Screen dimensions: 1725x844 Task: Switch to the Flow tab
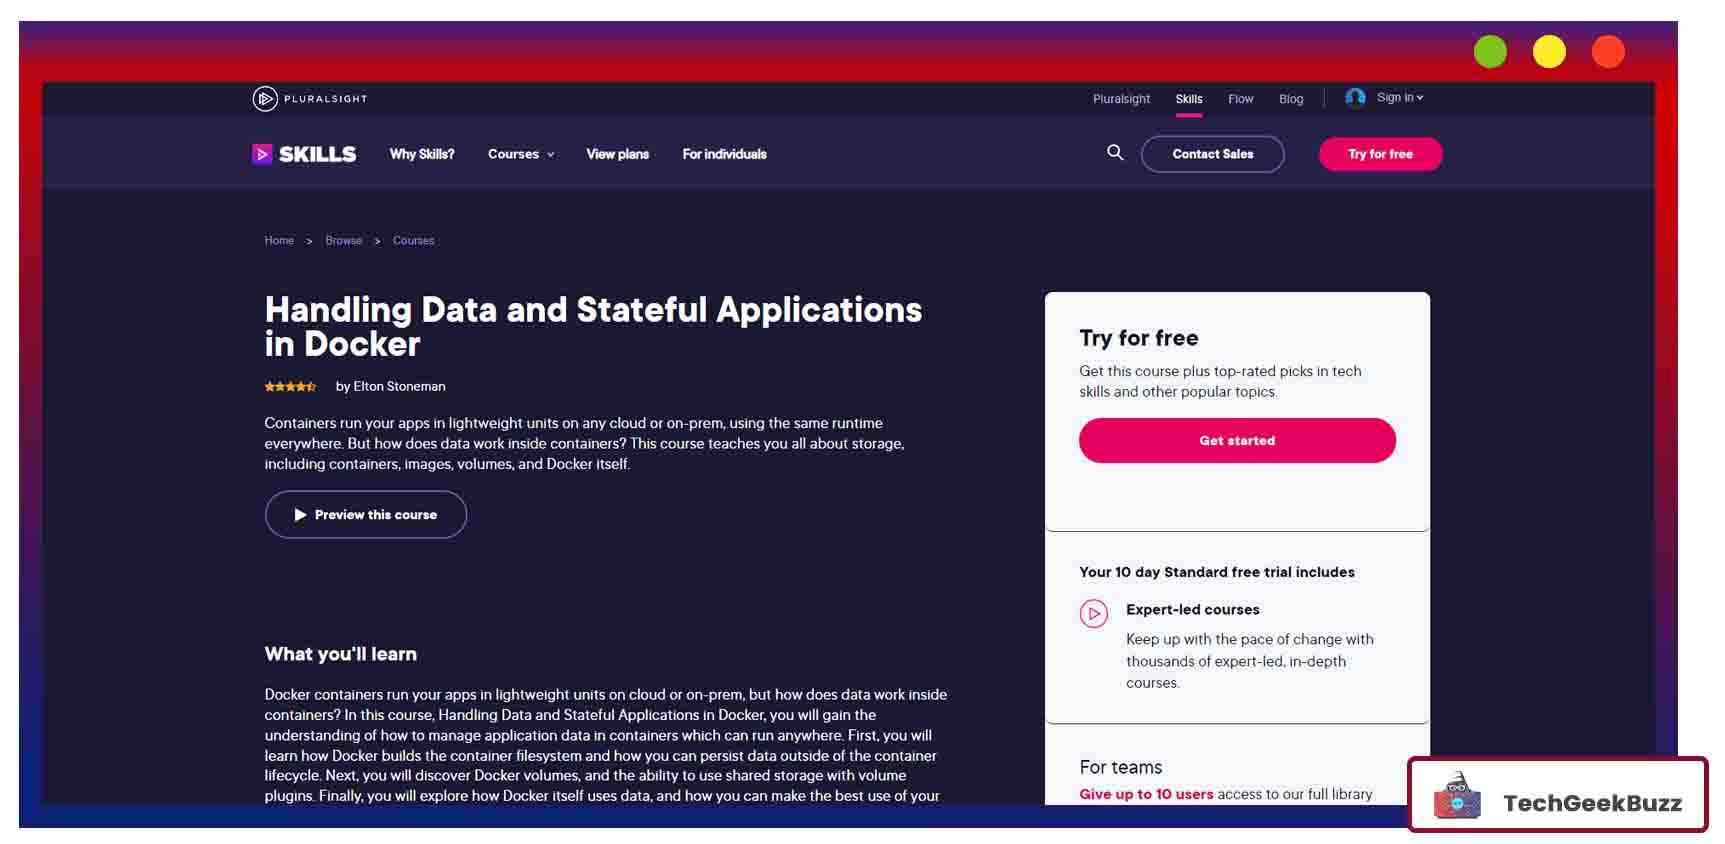pos(1240,99)
